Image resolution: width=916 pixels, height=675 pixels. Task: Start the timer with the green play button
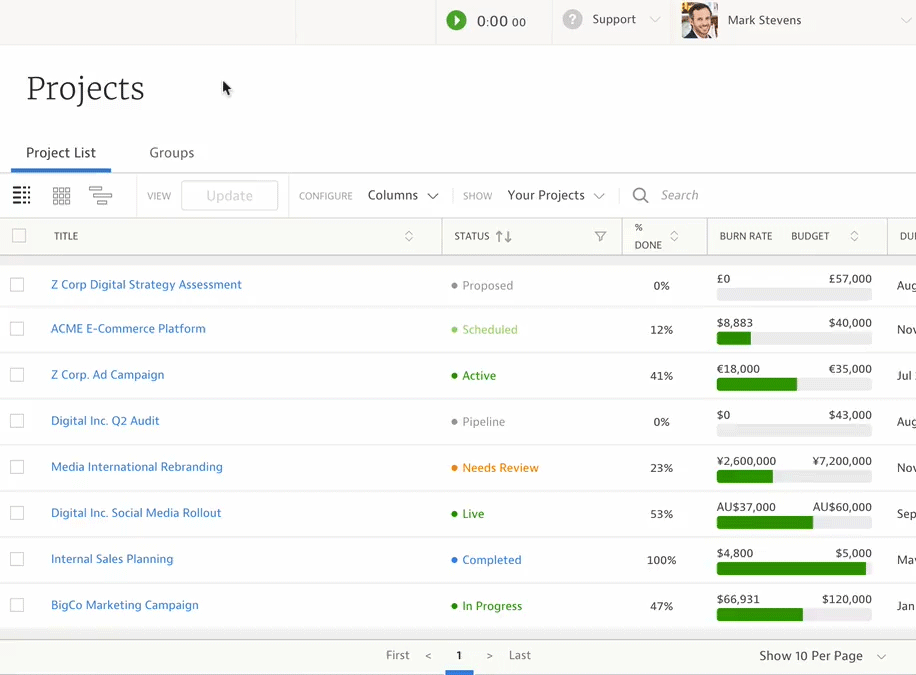click(456, 20)
